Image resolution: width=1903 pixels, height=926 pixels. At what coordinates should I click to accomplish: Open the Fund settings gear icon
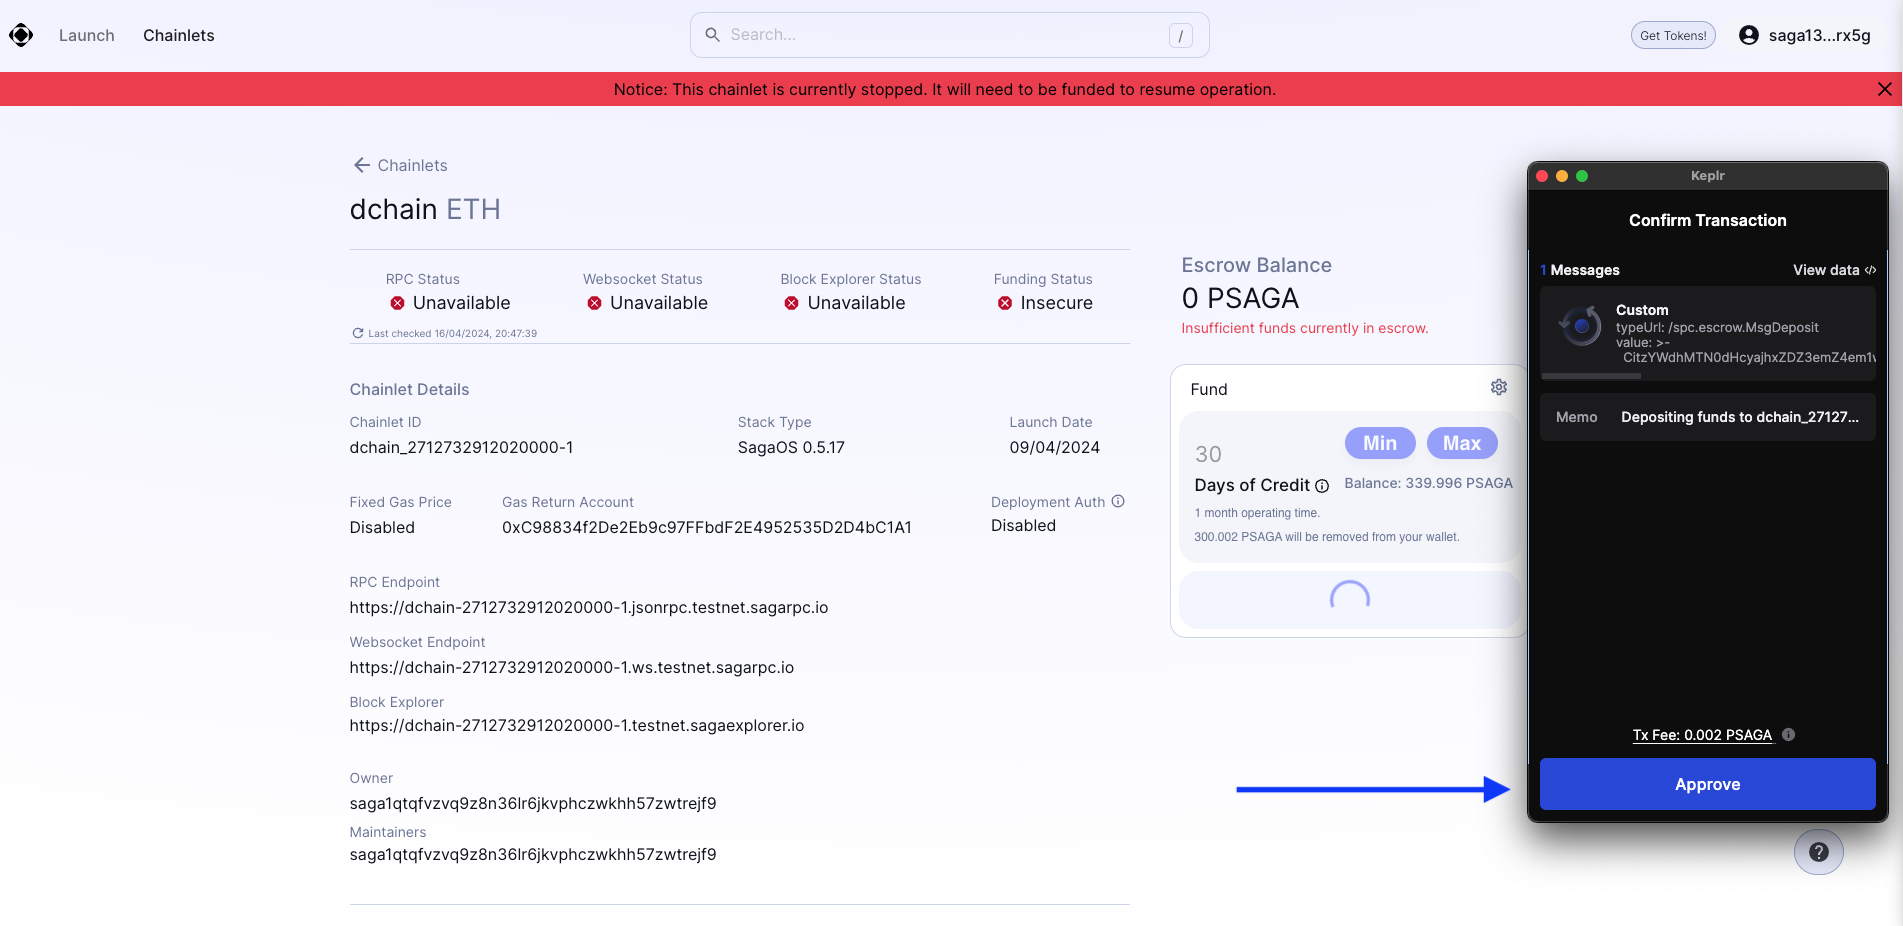coord(1498,387)
